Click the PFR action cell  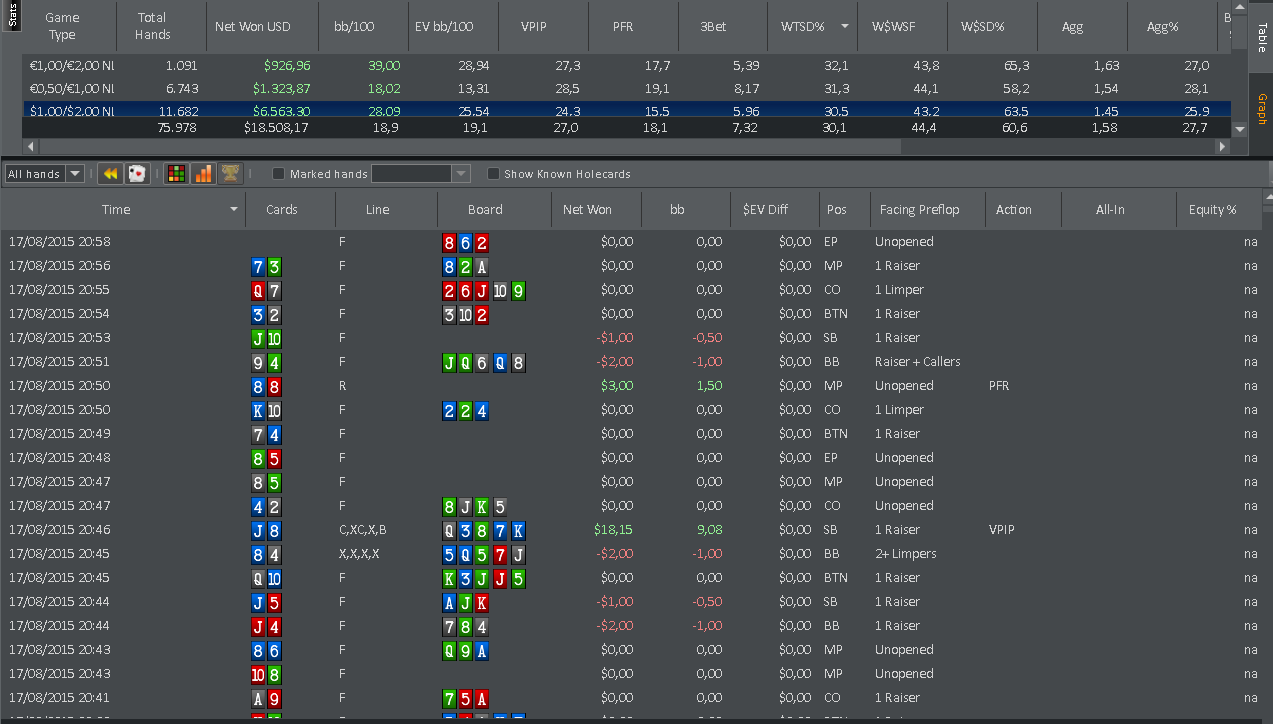click(999, 386)
